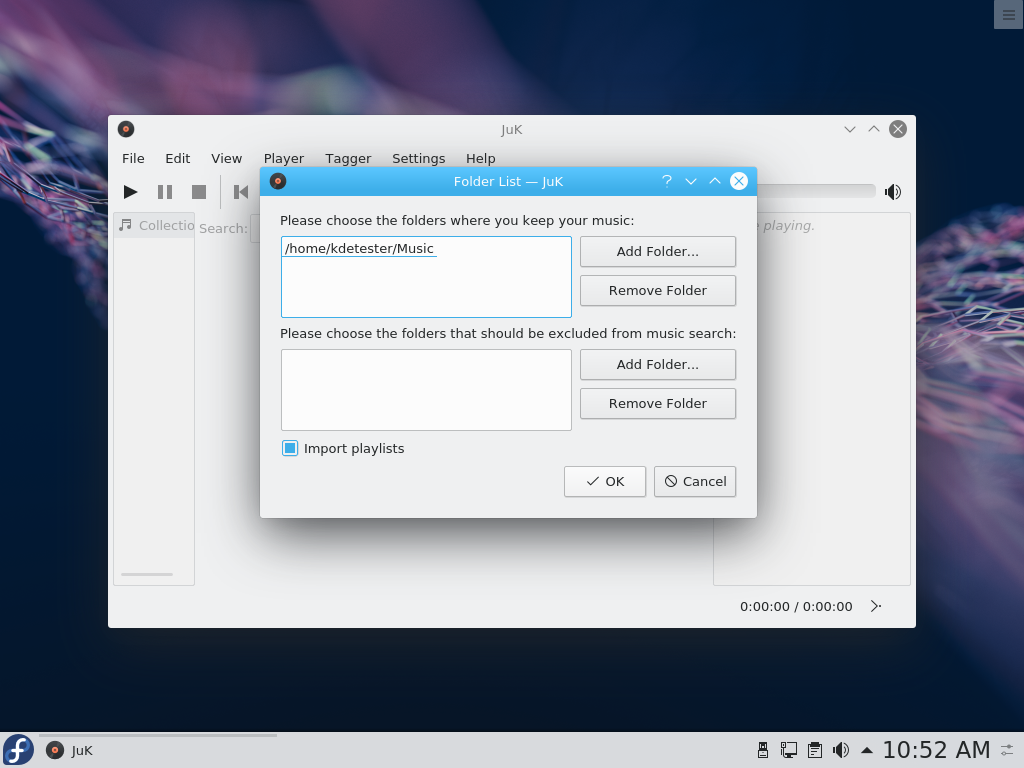Viewport: 1024px width, 768px height.
Task: Click the playback seek slider track
Action: (x=816, y=191)
